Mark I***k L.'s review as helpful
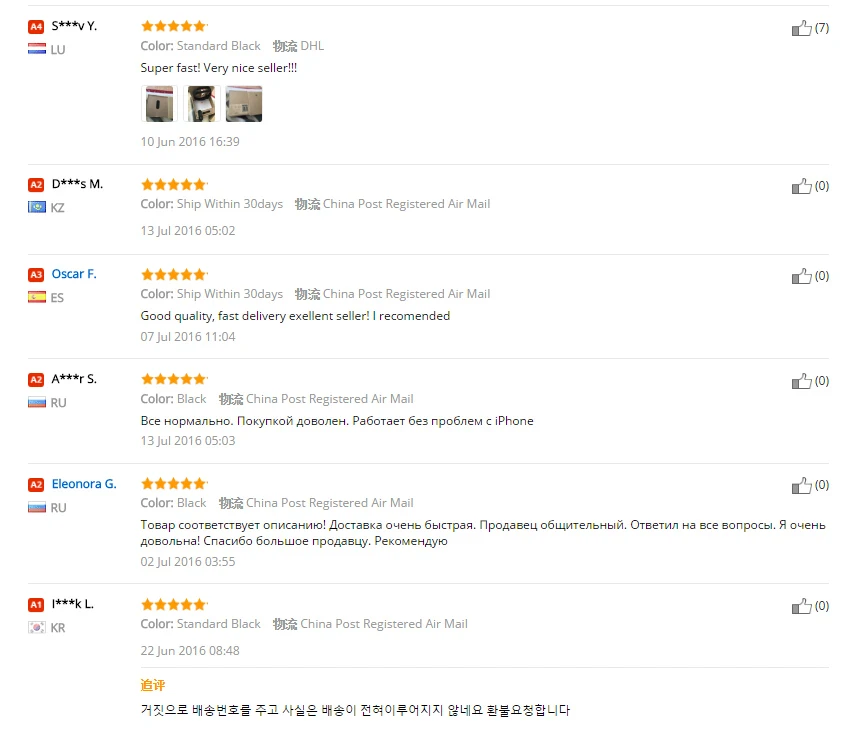The width and height of the screenshot is (857, 733). (x=801, y=606)
